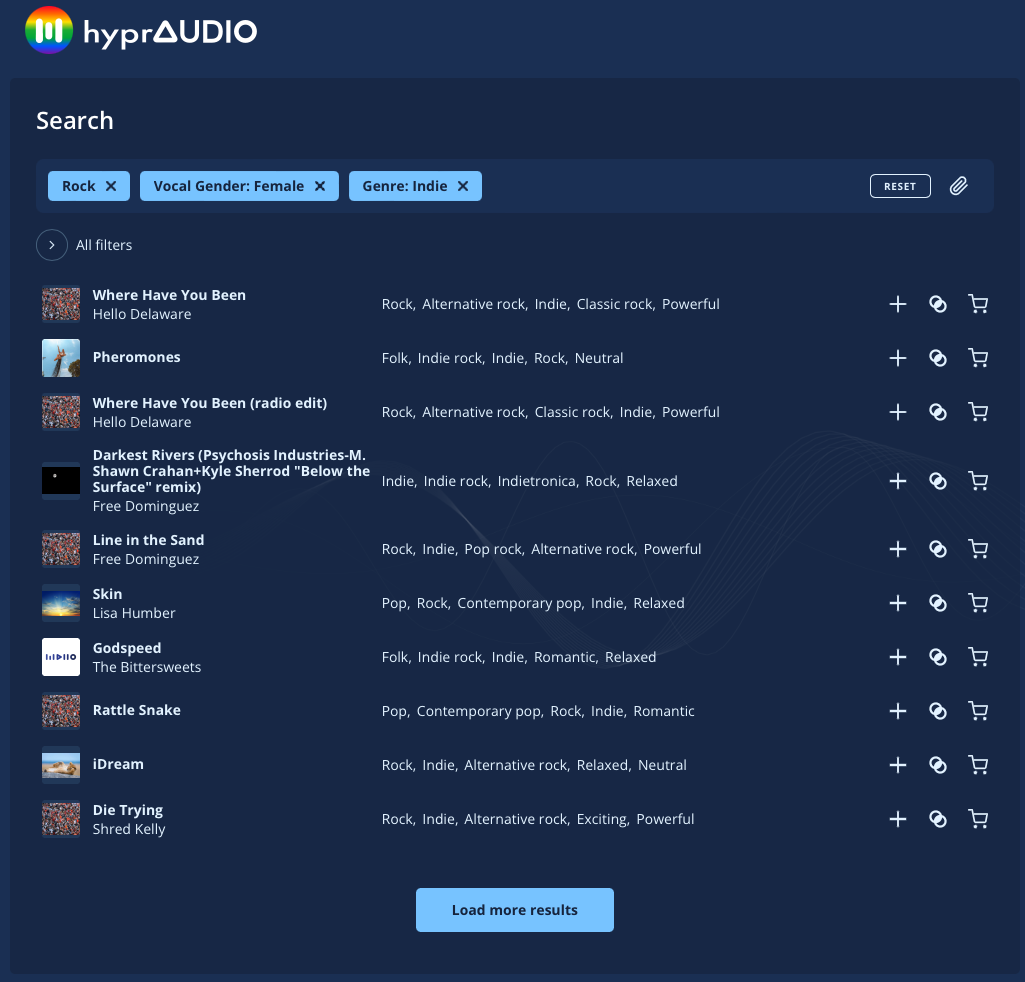This screenshot has width=1025, height=982.
Task: Click the Neutral tag on iDream row
Action: (x=662, y=765)
